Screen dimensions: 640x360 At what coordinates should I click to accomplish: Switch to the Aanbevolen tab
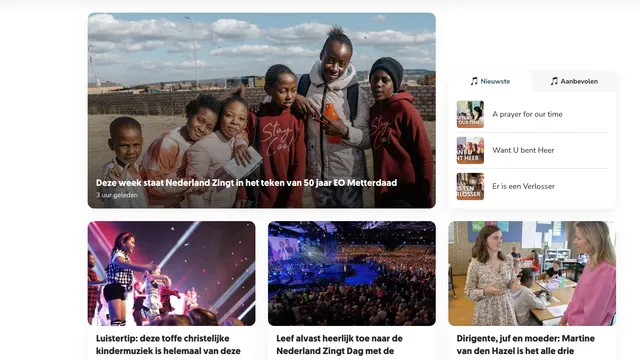(574, 81)
